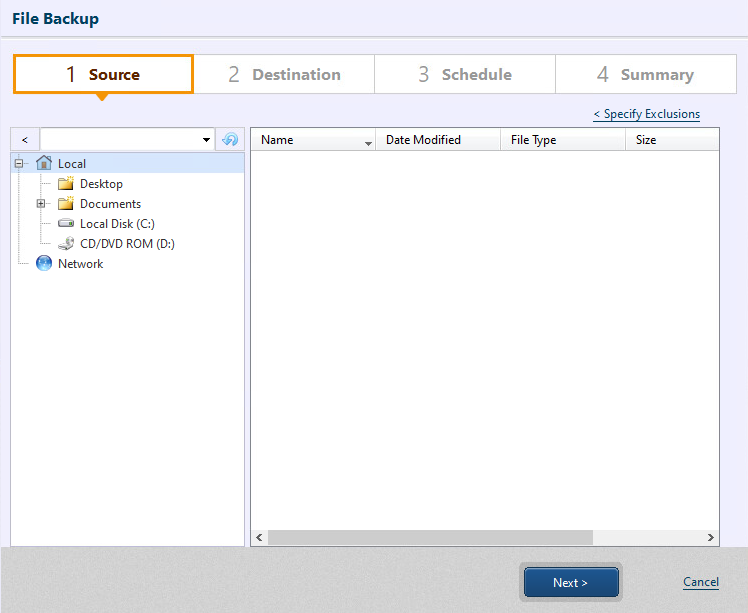Viewport: 748px width, 613px height.
Task: Collapse the Local tree node
Action: click(19, 164)
